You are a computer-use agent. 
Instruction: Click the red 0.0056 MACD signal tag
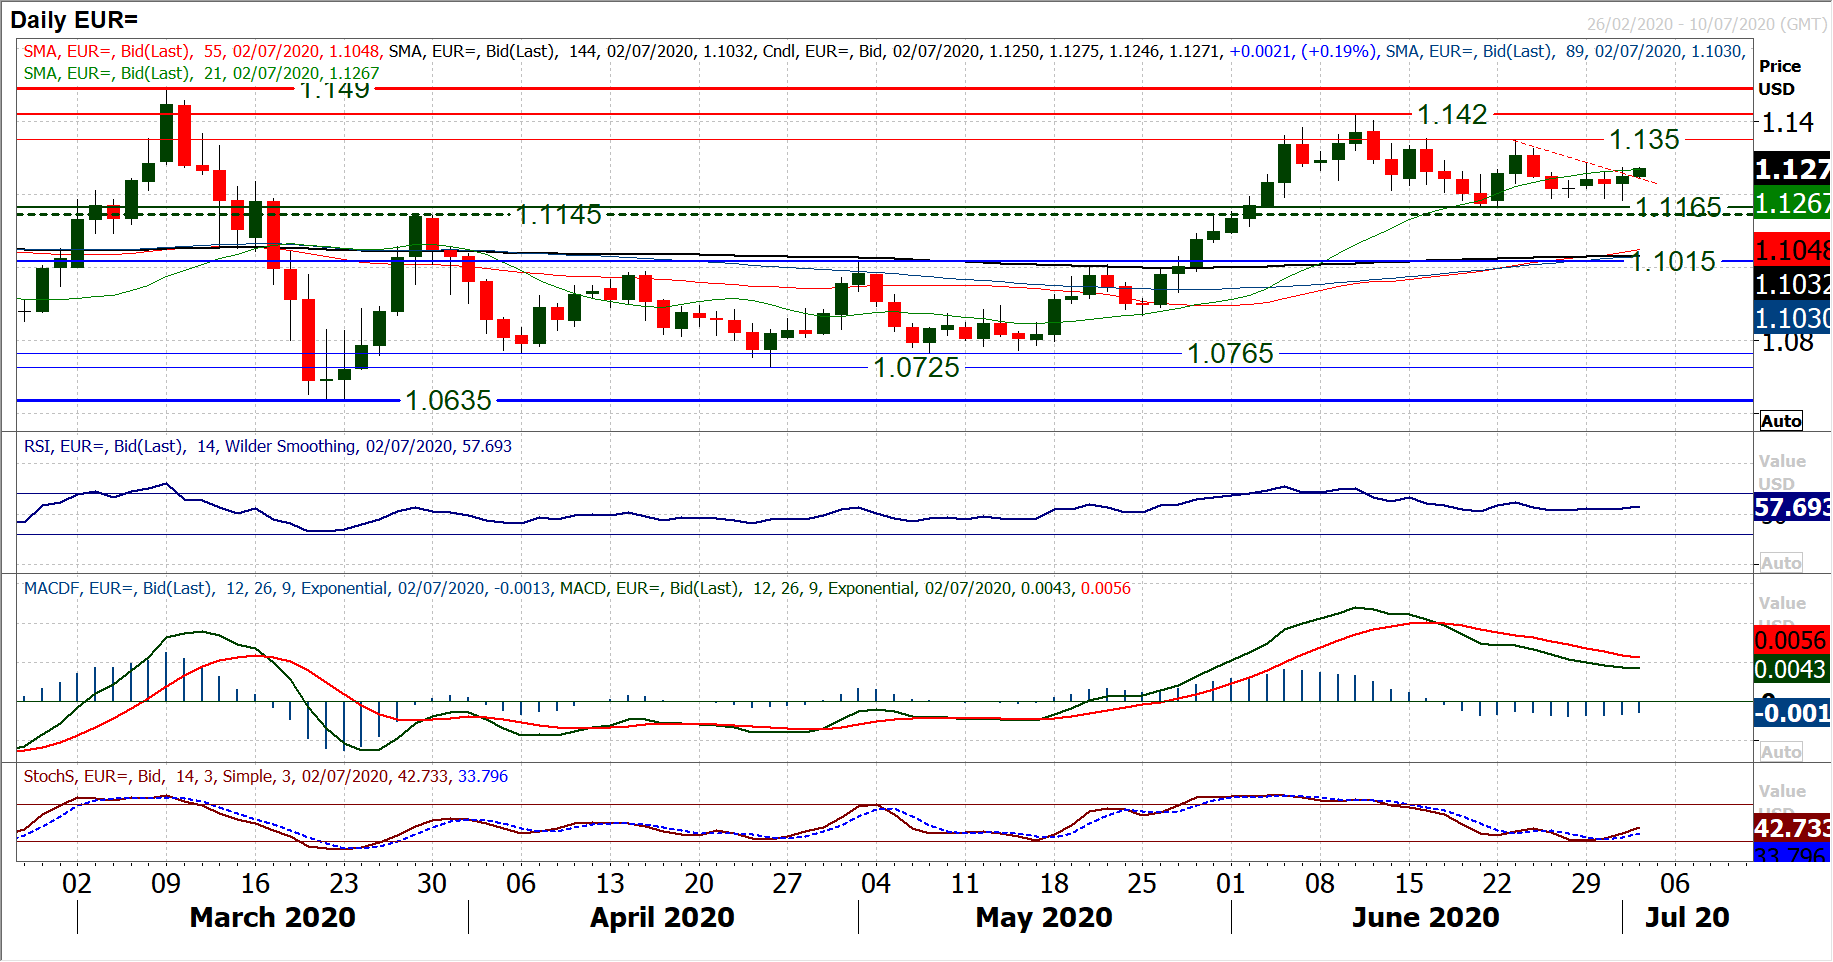(1792, 640)
